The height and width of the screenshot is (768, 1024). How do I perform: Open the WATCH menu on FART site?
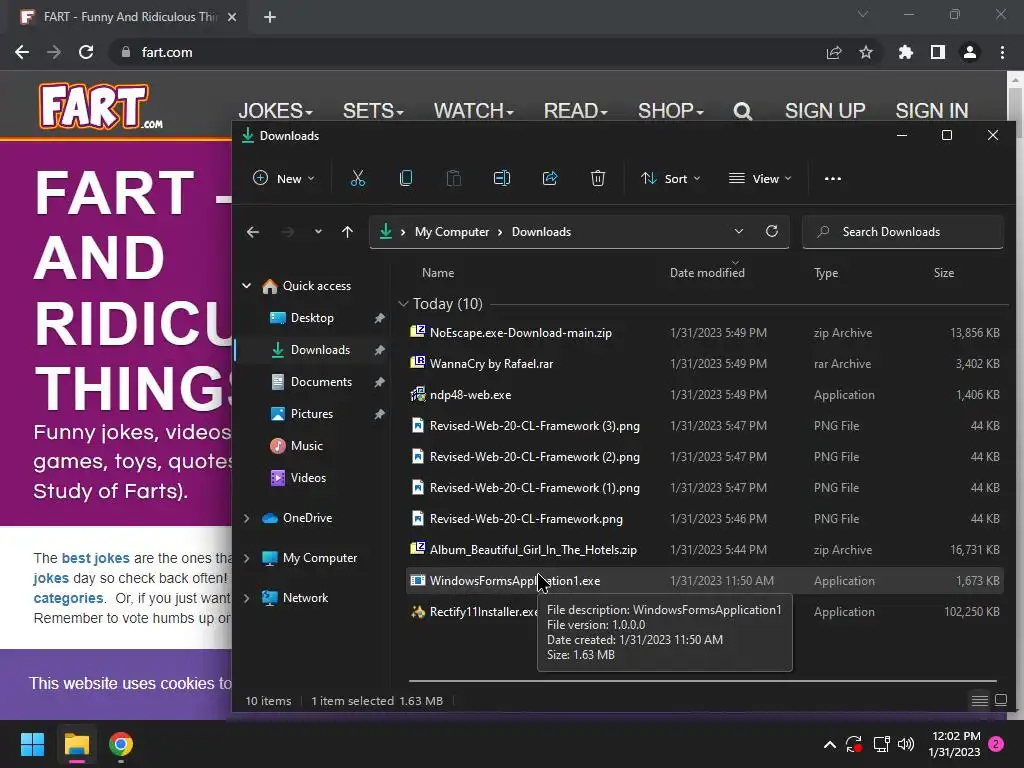[x=473, y=111]
